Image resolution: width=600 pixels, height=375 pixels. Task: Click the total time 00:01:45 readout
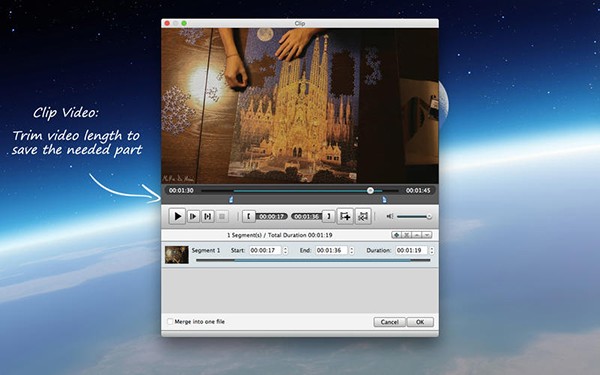(418, 190)
